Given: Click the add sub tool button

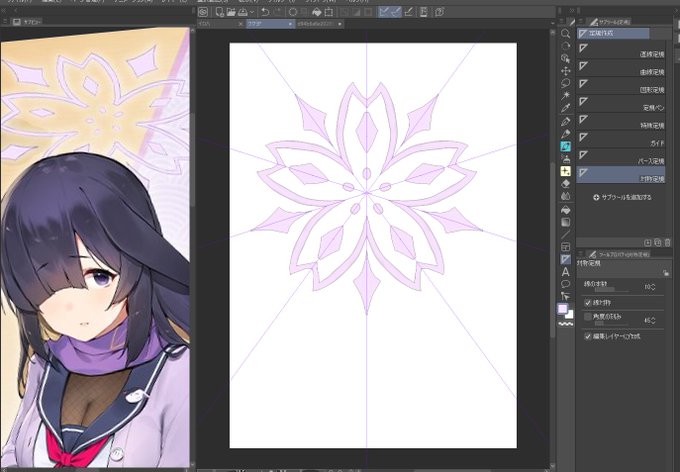Looking at the screenshot, I should (622, 197).
